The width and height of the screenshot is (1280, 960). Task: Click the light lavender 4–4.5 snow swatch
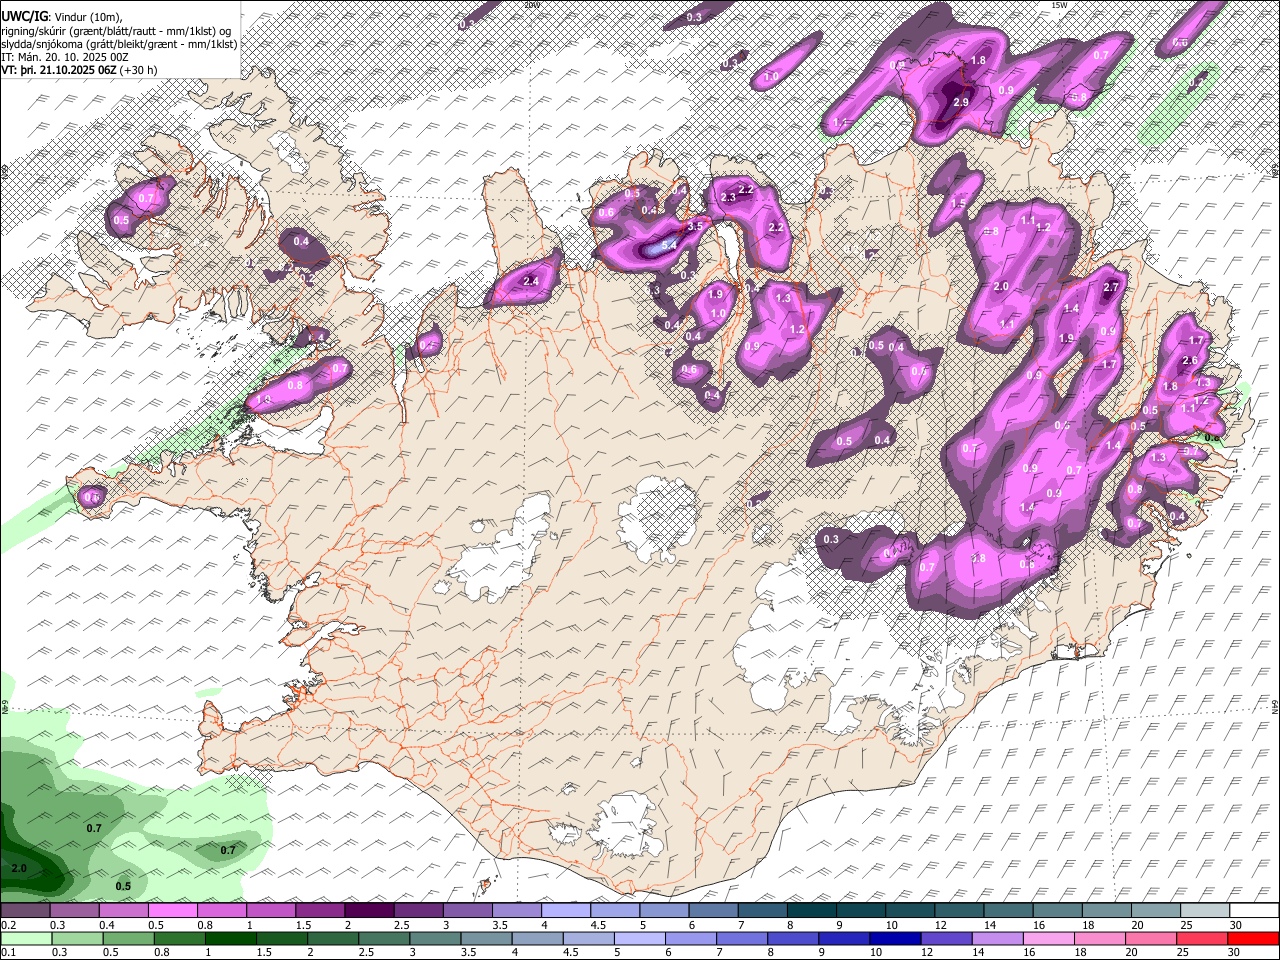click(564, 911)
